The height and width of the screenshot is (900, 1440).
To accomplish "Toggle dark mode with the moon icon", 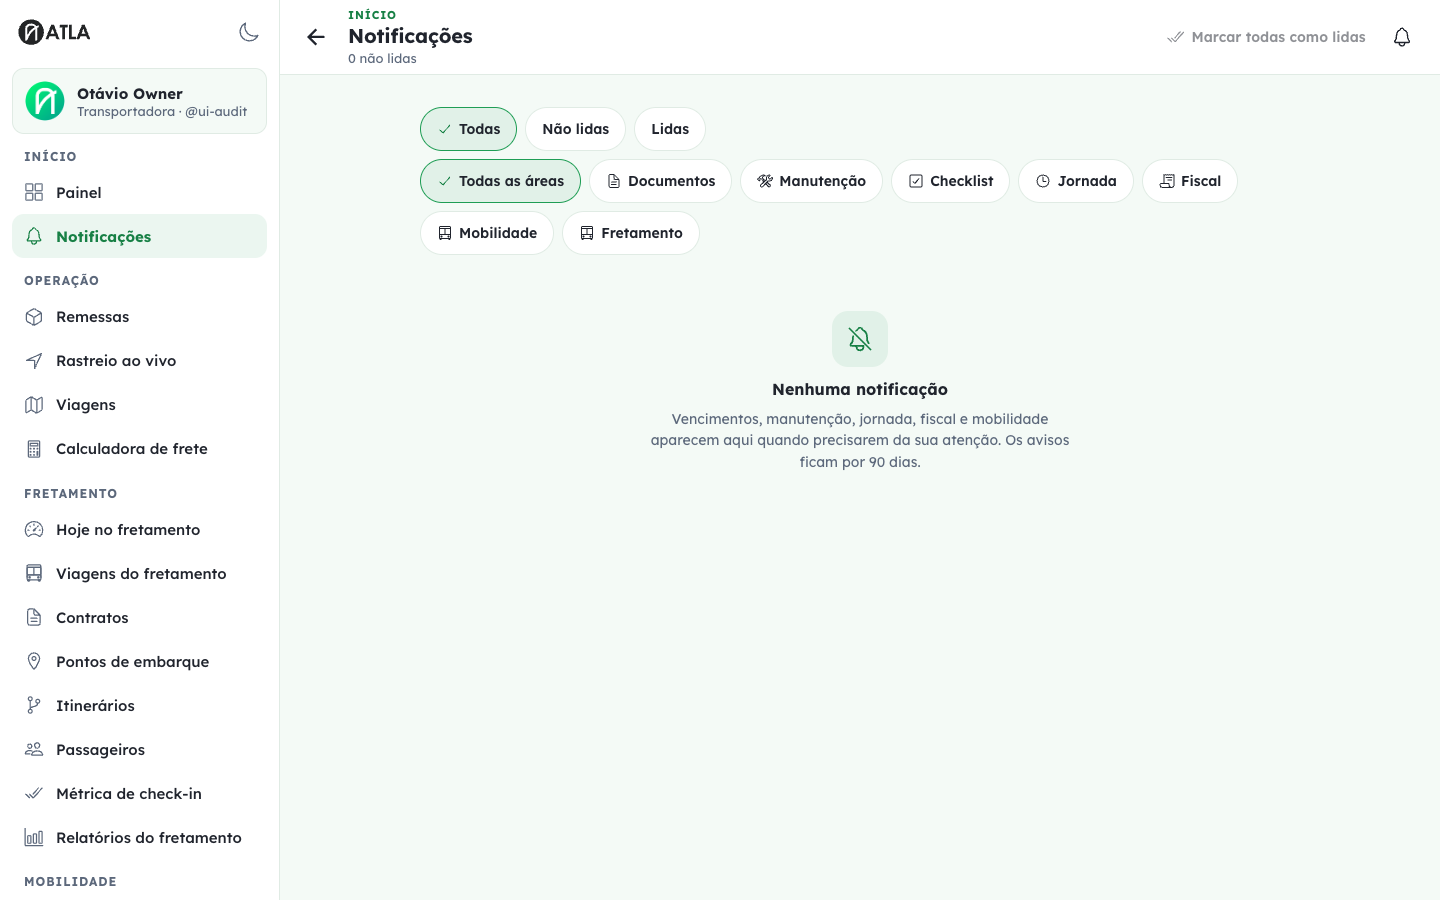I will pos(249,32).
